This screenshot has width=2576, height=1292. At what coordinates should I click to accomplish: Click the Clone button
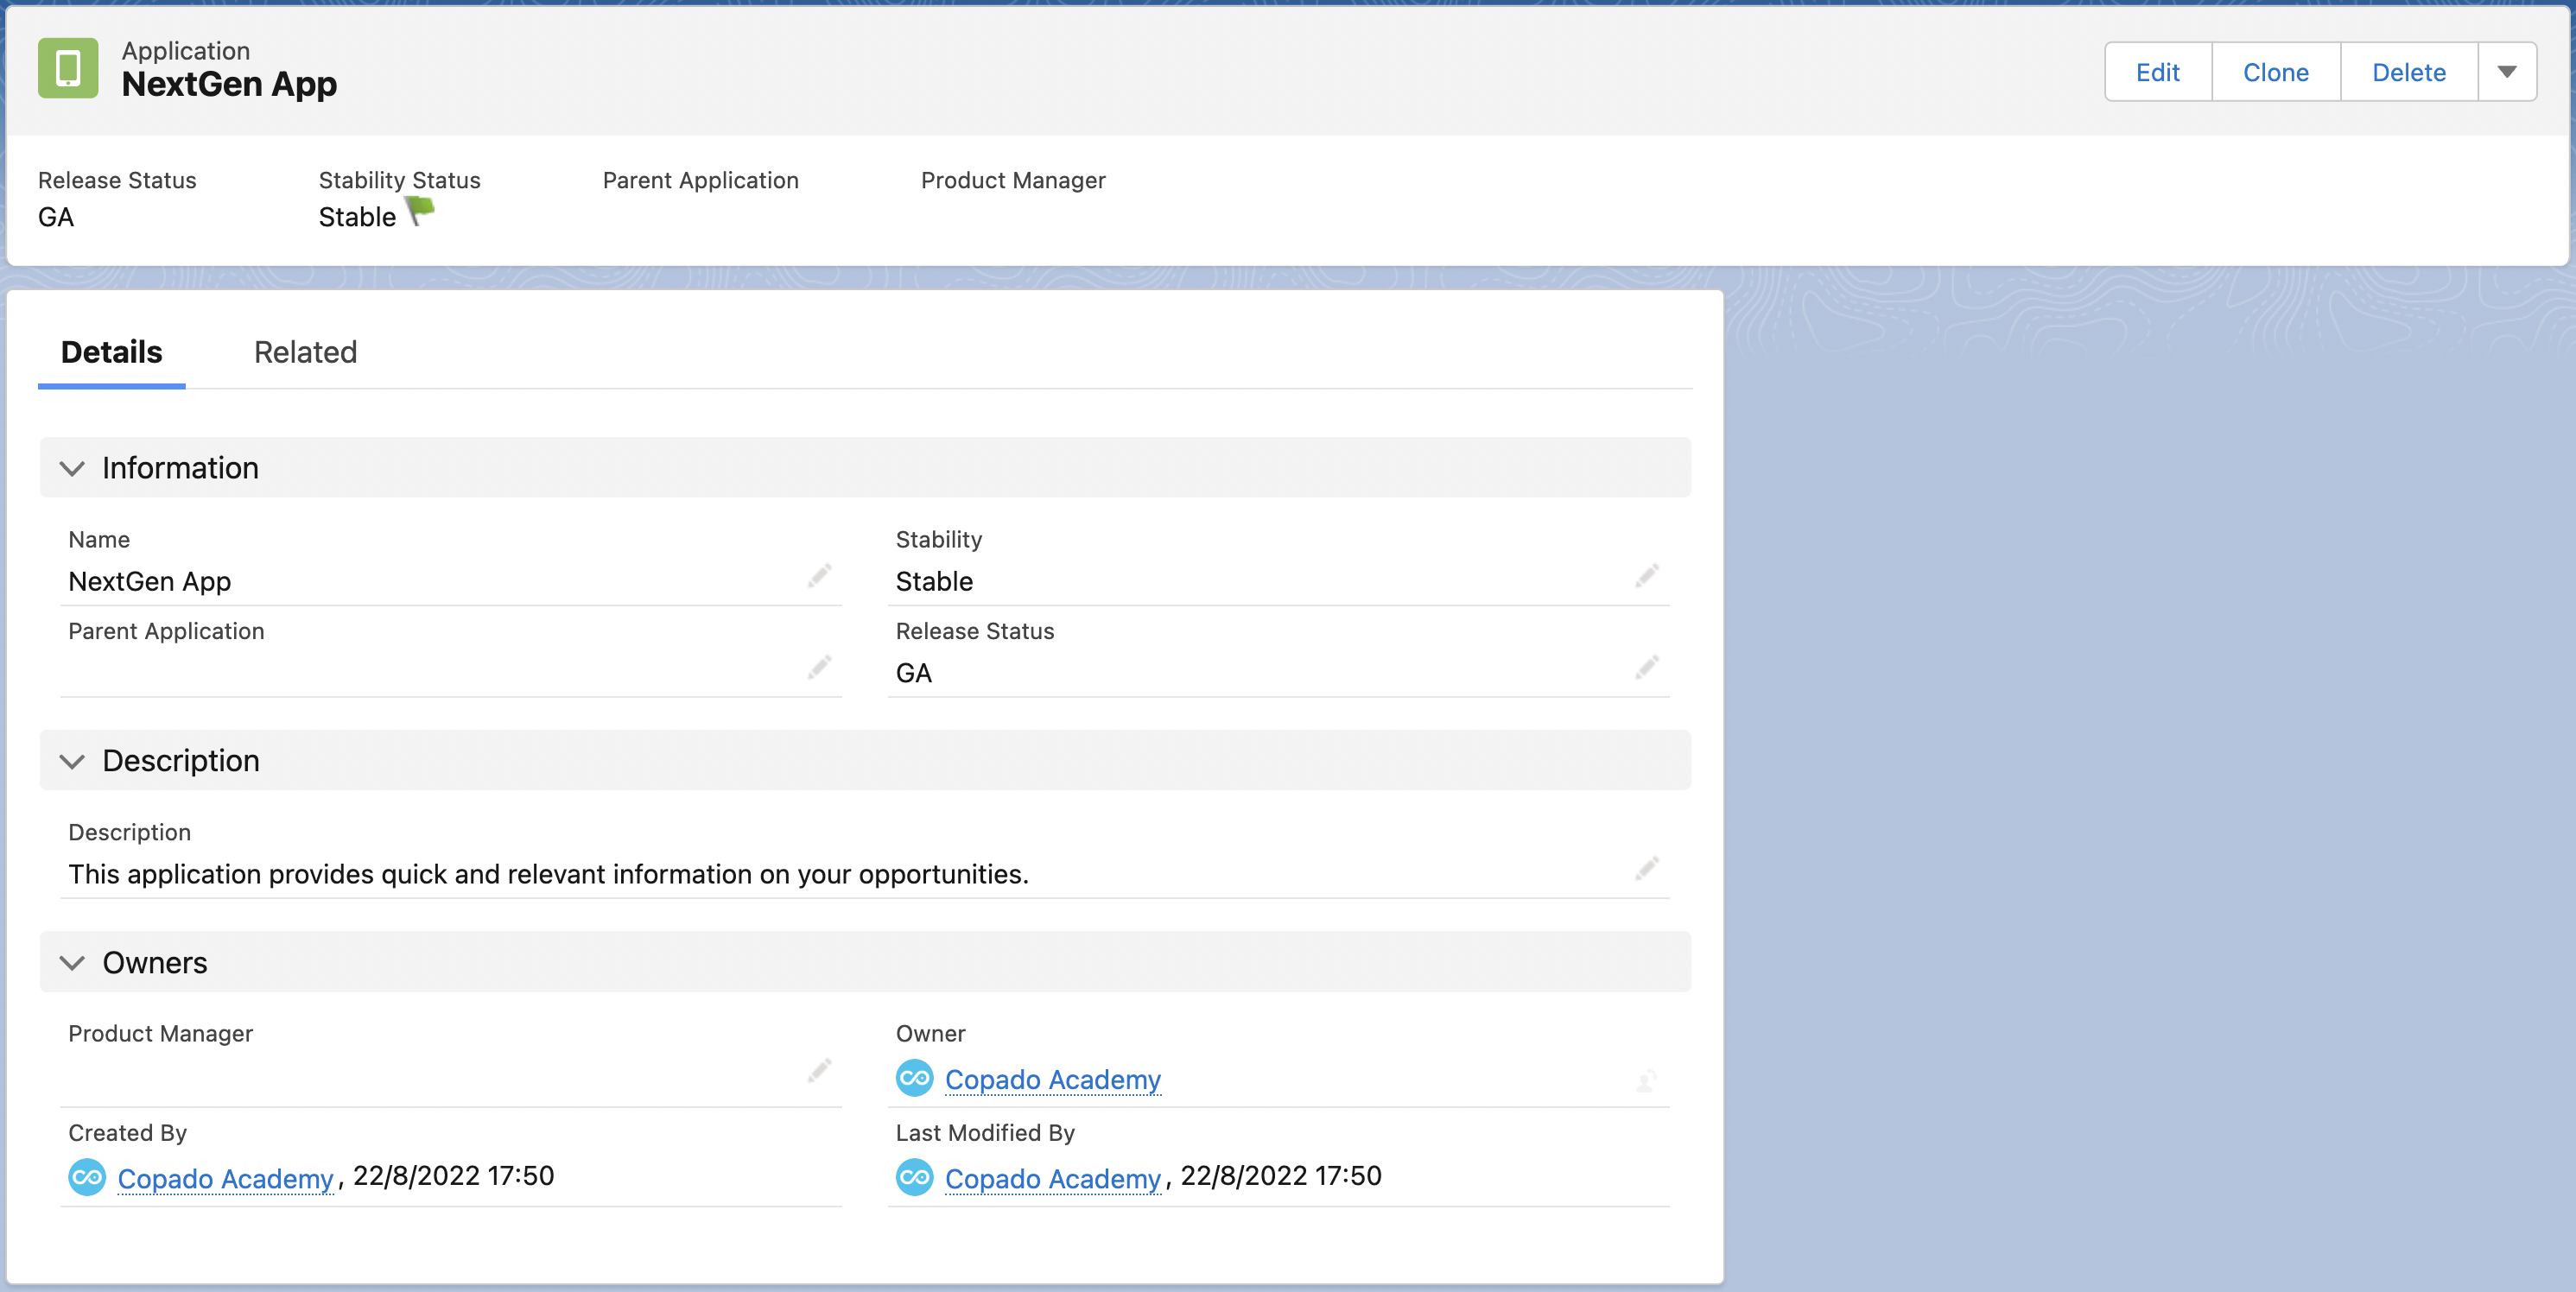2276,72
